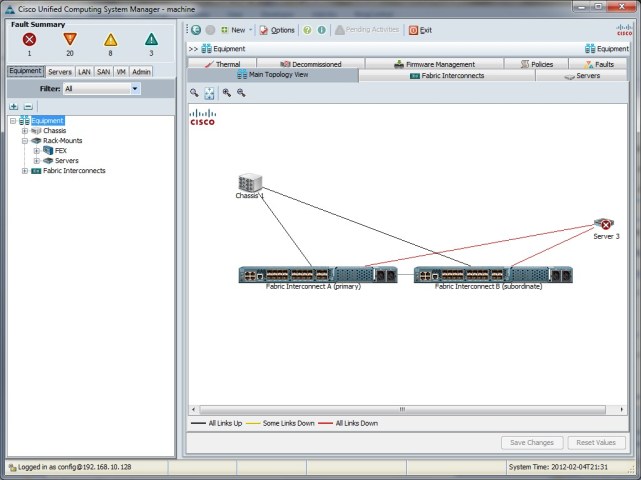Switch to the VM navigation tab
Viewport: 641px width, 480px height.
pyautogui.click(x=121, y=72)
